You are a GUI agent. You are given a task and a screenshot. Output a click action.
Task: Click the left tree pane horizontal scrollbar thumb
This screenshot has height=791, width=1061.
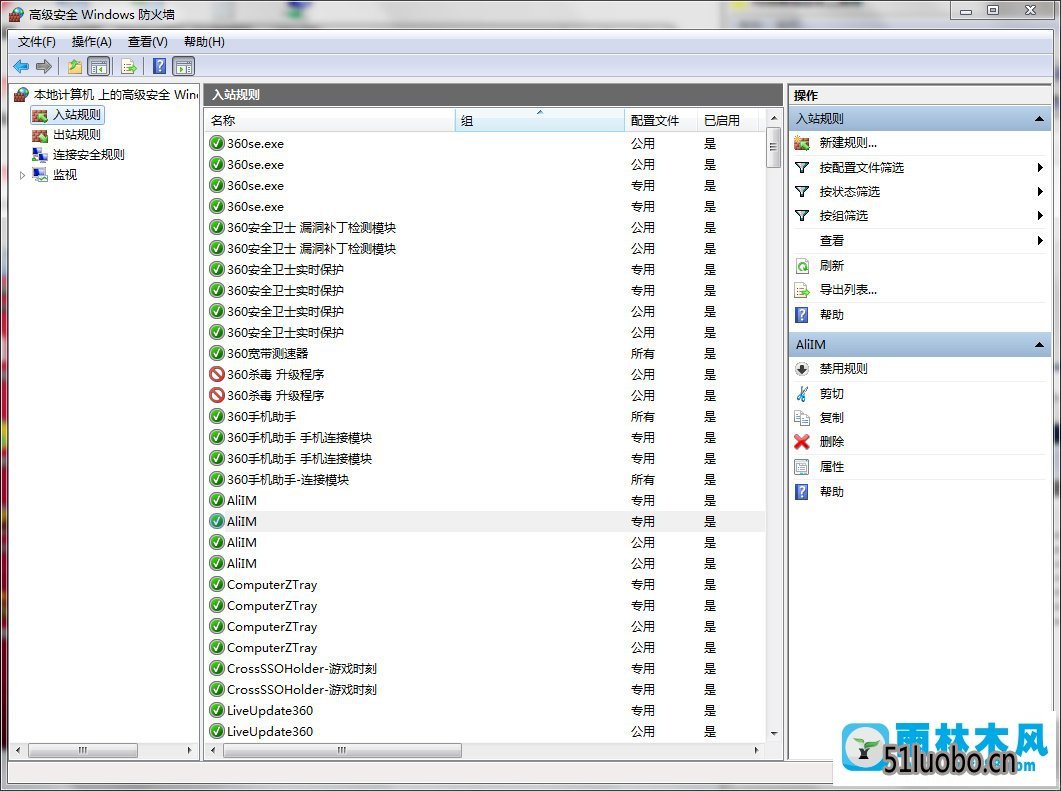(x=83, y=750)
